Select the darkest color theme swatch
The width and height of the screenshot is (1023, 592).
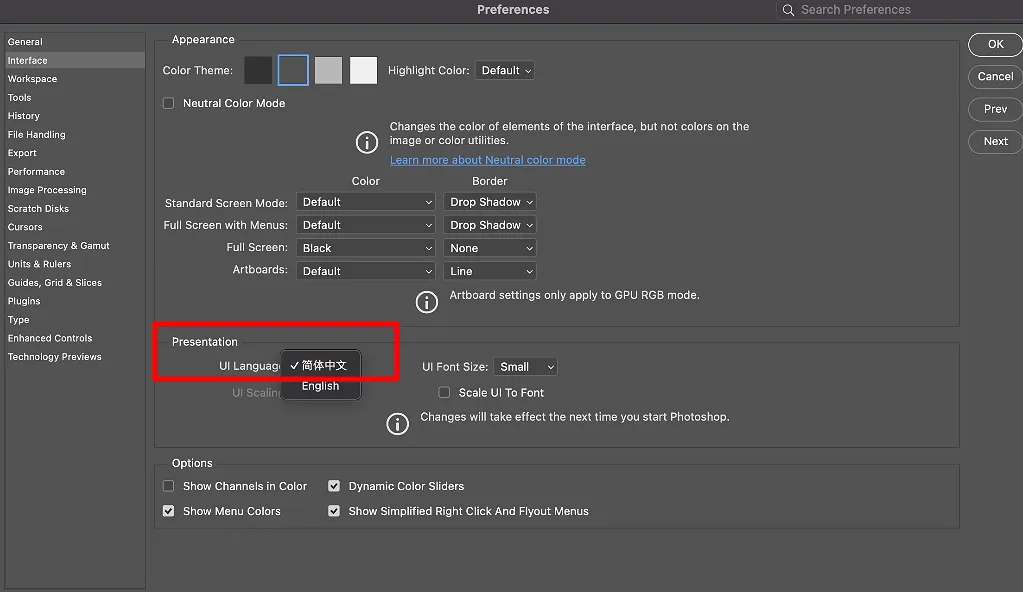[258, 70]
